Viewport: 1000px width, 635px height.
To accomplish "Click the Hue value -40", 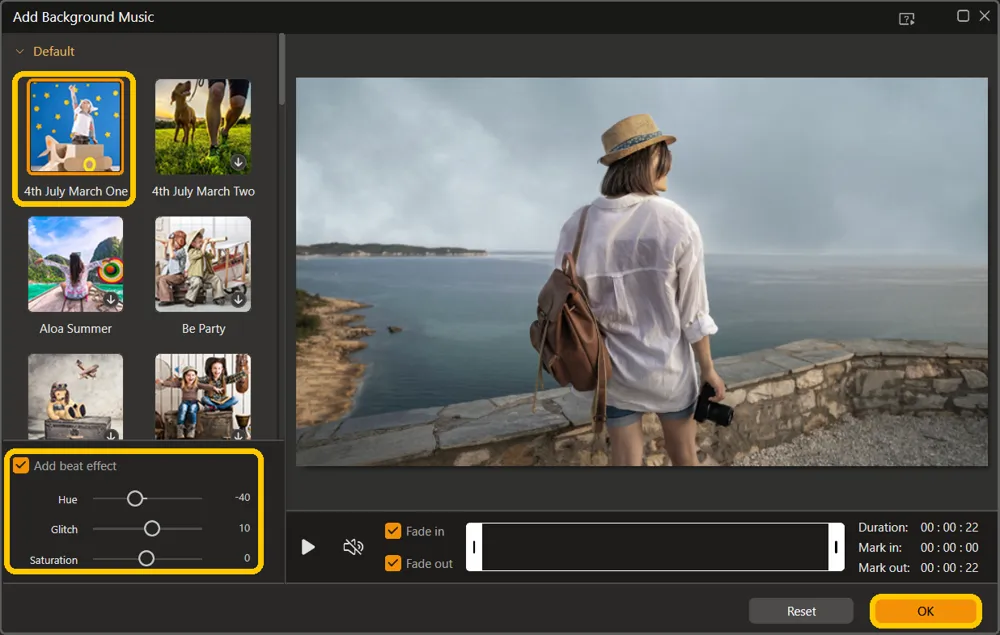I will click(242, 497).
